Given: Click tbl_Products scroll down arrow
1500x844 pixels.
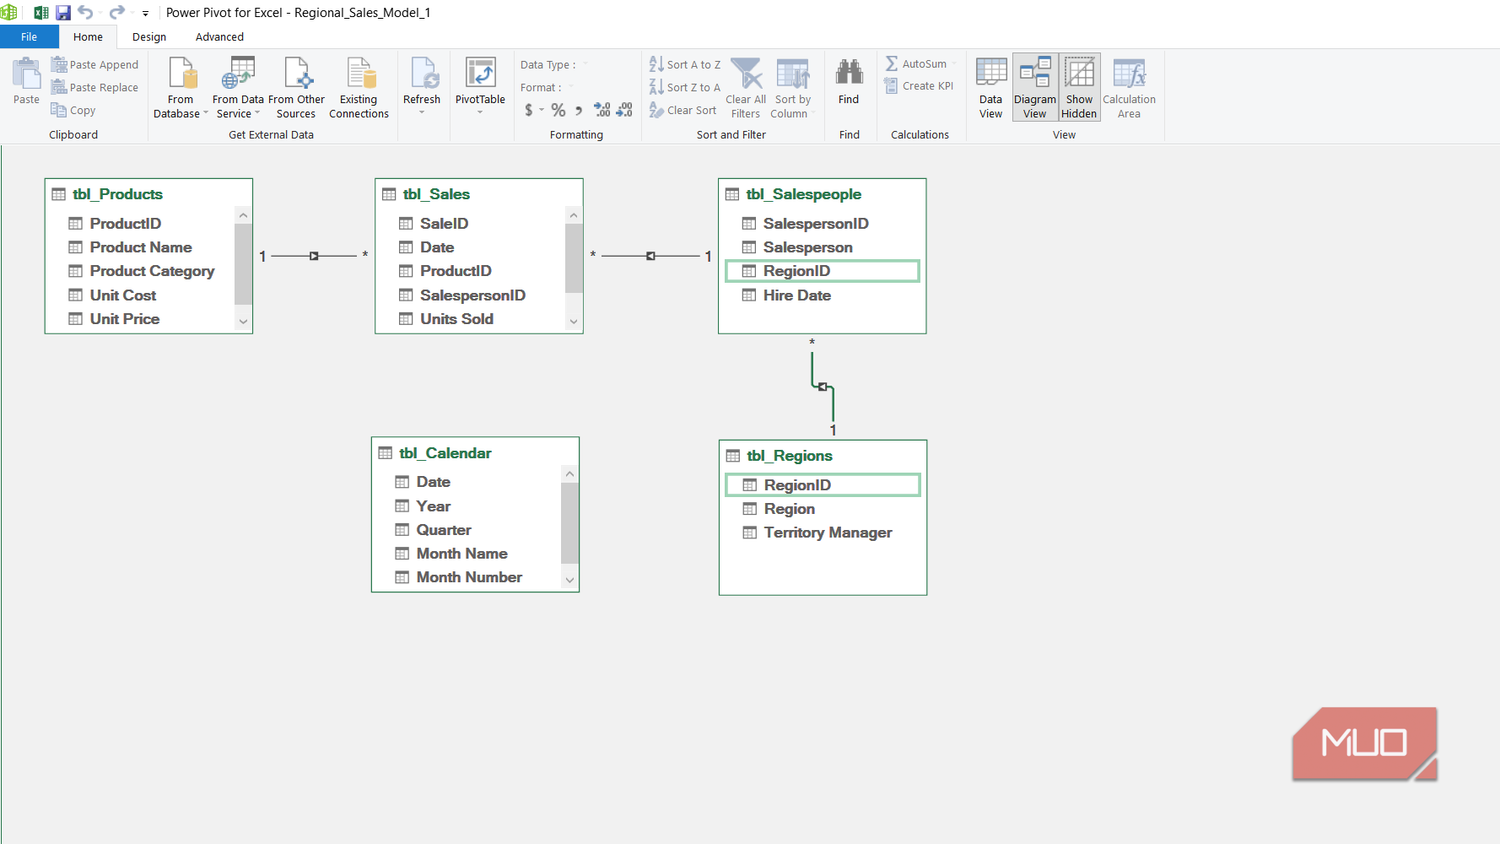Looking at the screenshot, I should coord(243,321).
